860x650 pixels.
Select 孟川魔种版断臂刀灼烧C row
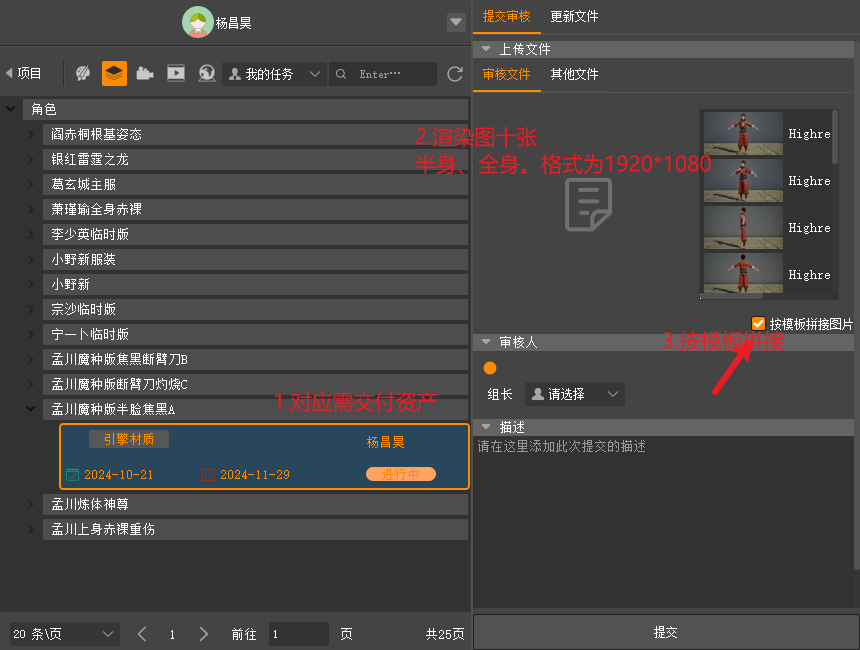(x=255, y=385)
